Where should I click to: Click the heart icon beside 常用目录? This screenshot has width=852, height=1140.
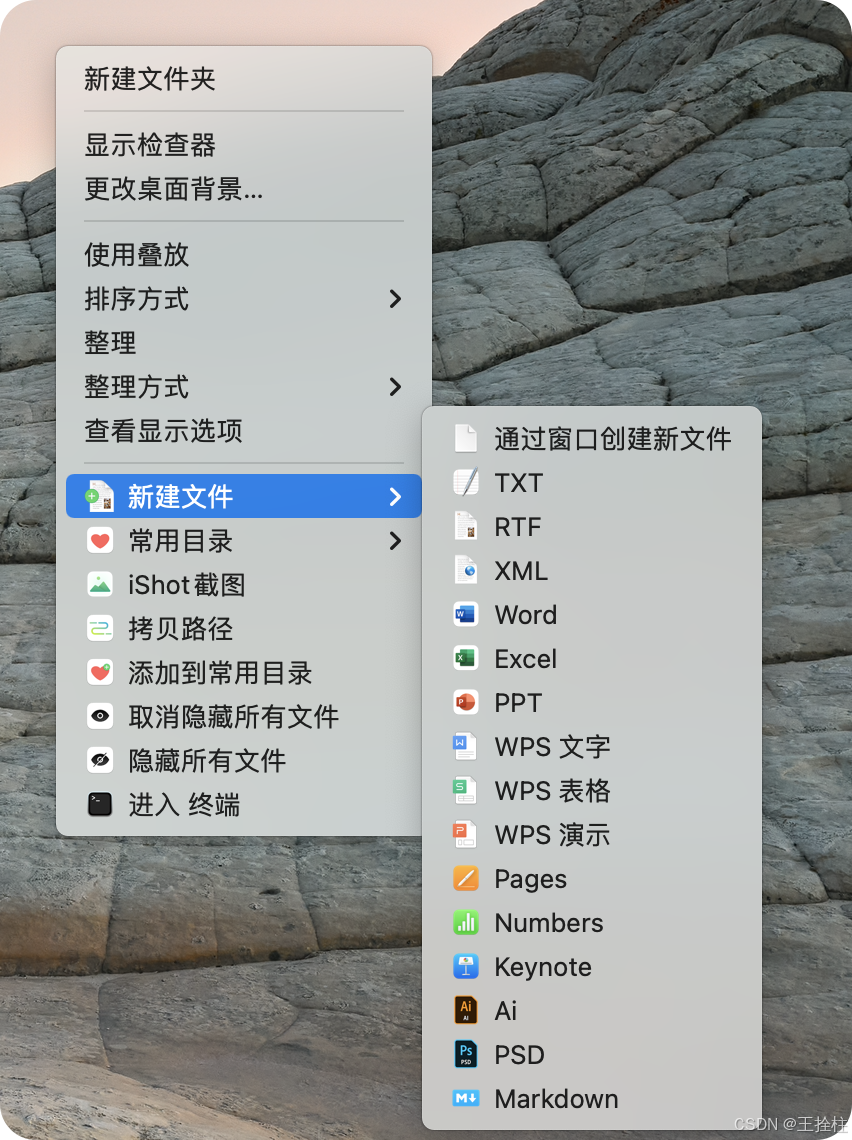tap(100, 540)
